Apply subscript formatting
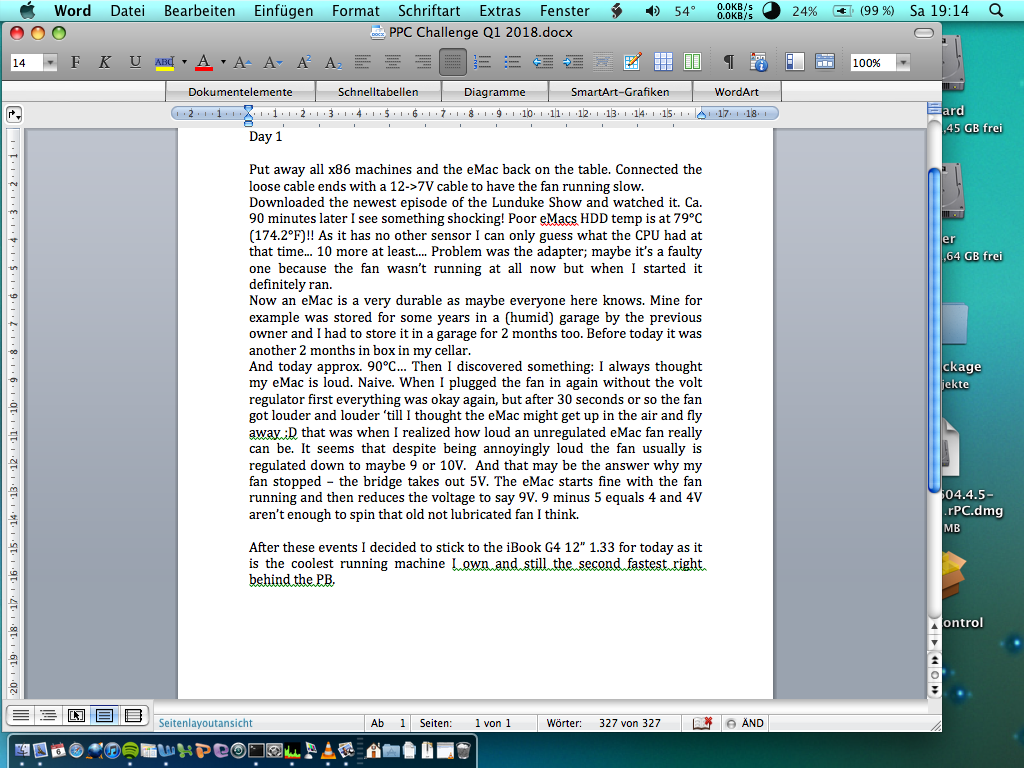The height and width of the screenshot is (768, 1024). click(x=333, y=62)
